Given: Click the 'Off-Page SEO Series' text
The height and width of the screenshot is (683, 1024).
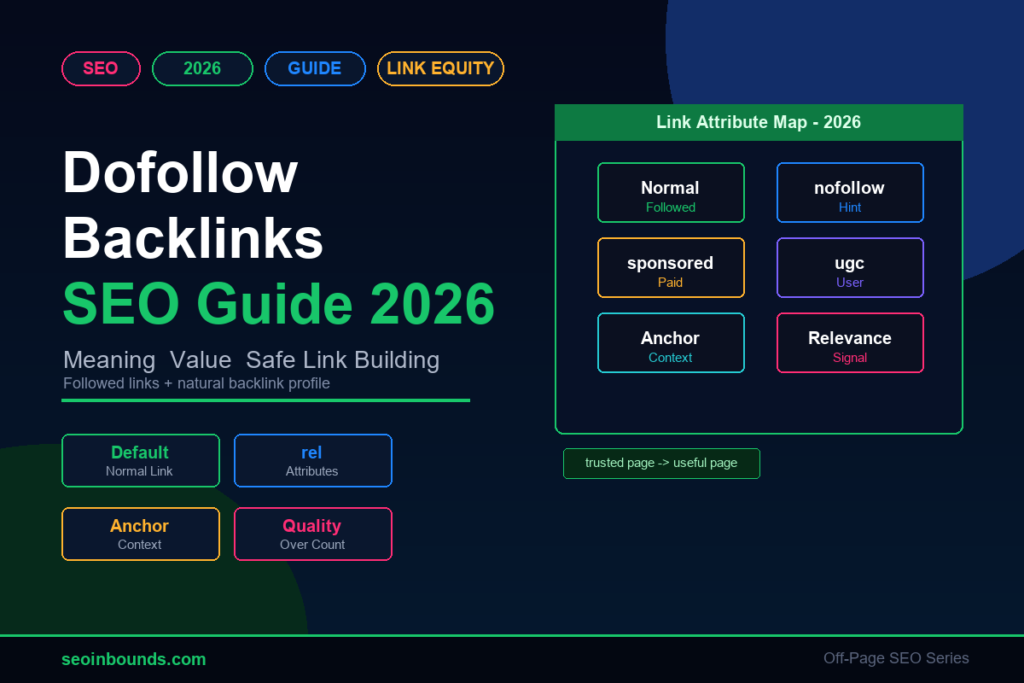Looking at the screenshot, I should (x=896, y=658).
